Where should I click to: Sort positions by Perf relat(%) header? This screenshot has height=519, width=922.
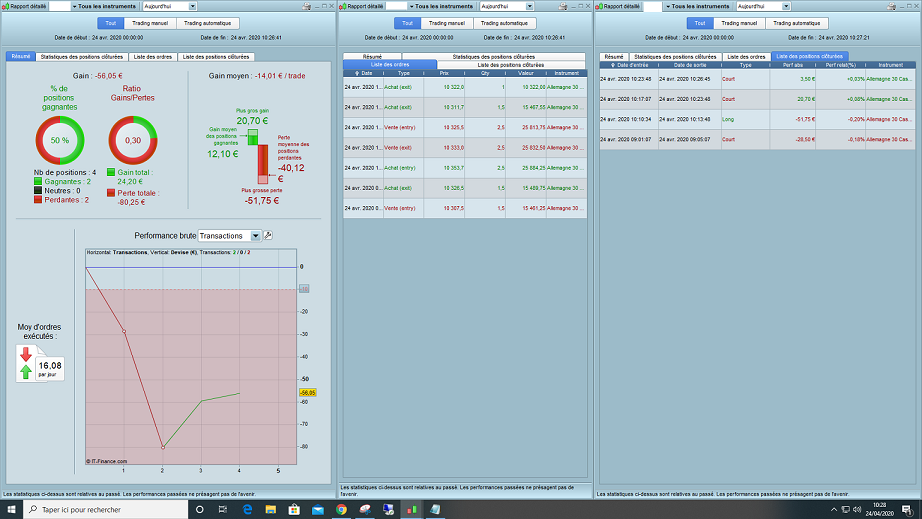click(x=840, y=65)
